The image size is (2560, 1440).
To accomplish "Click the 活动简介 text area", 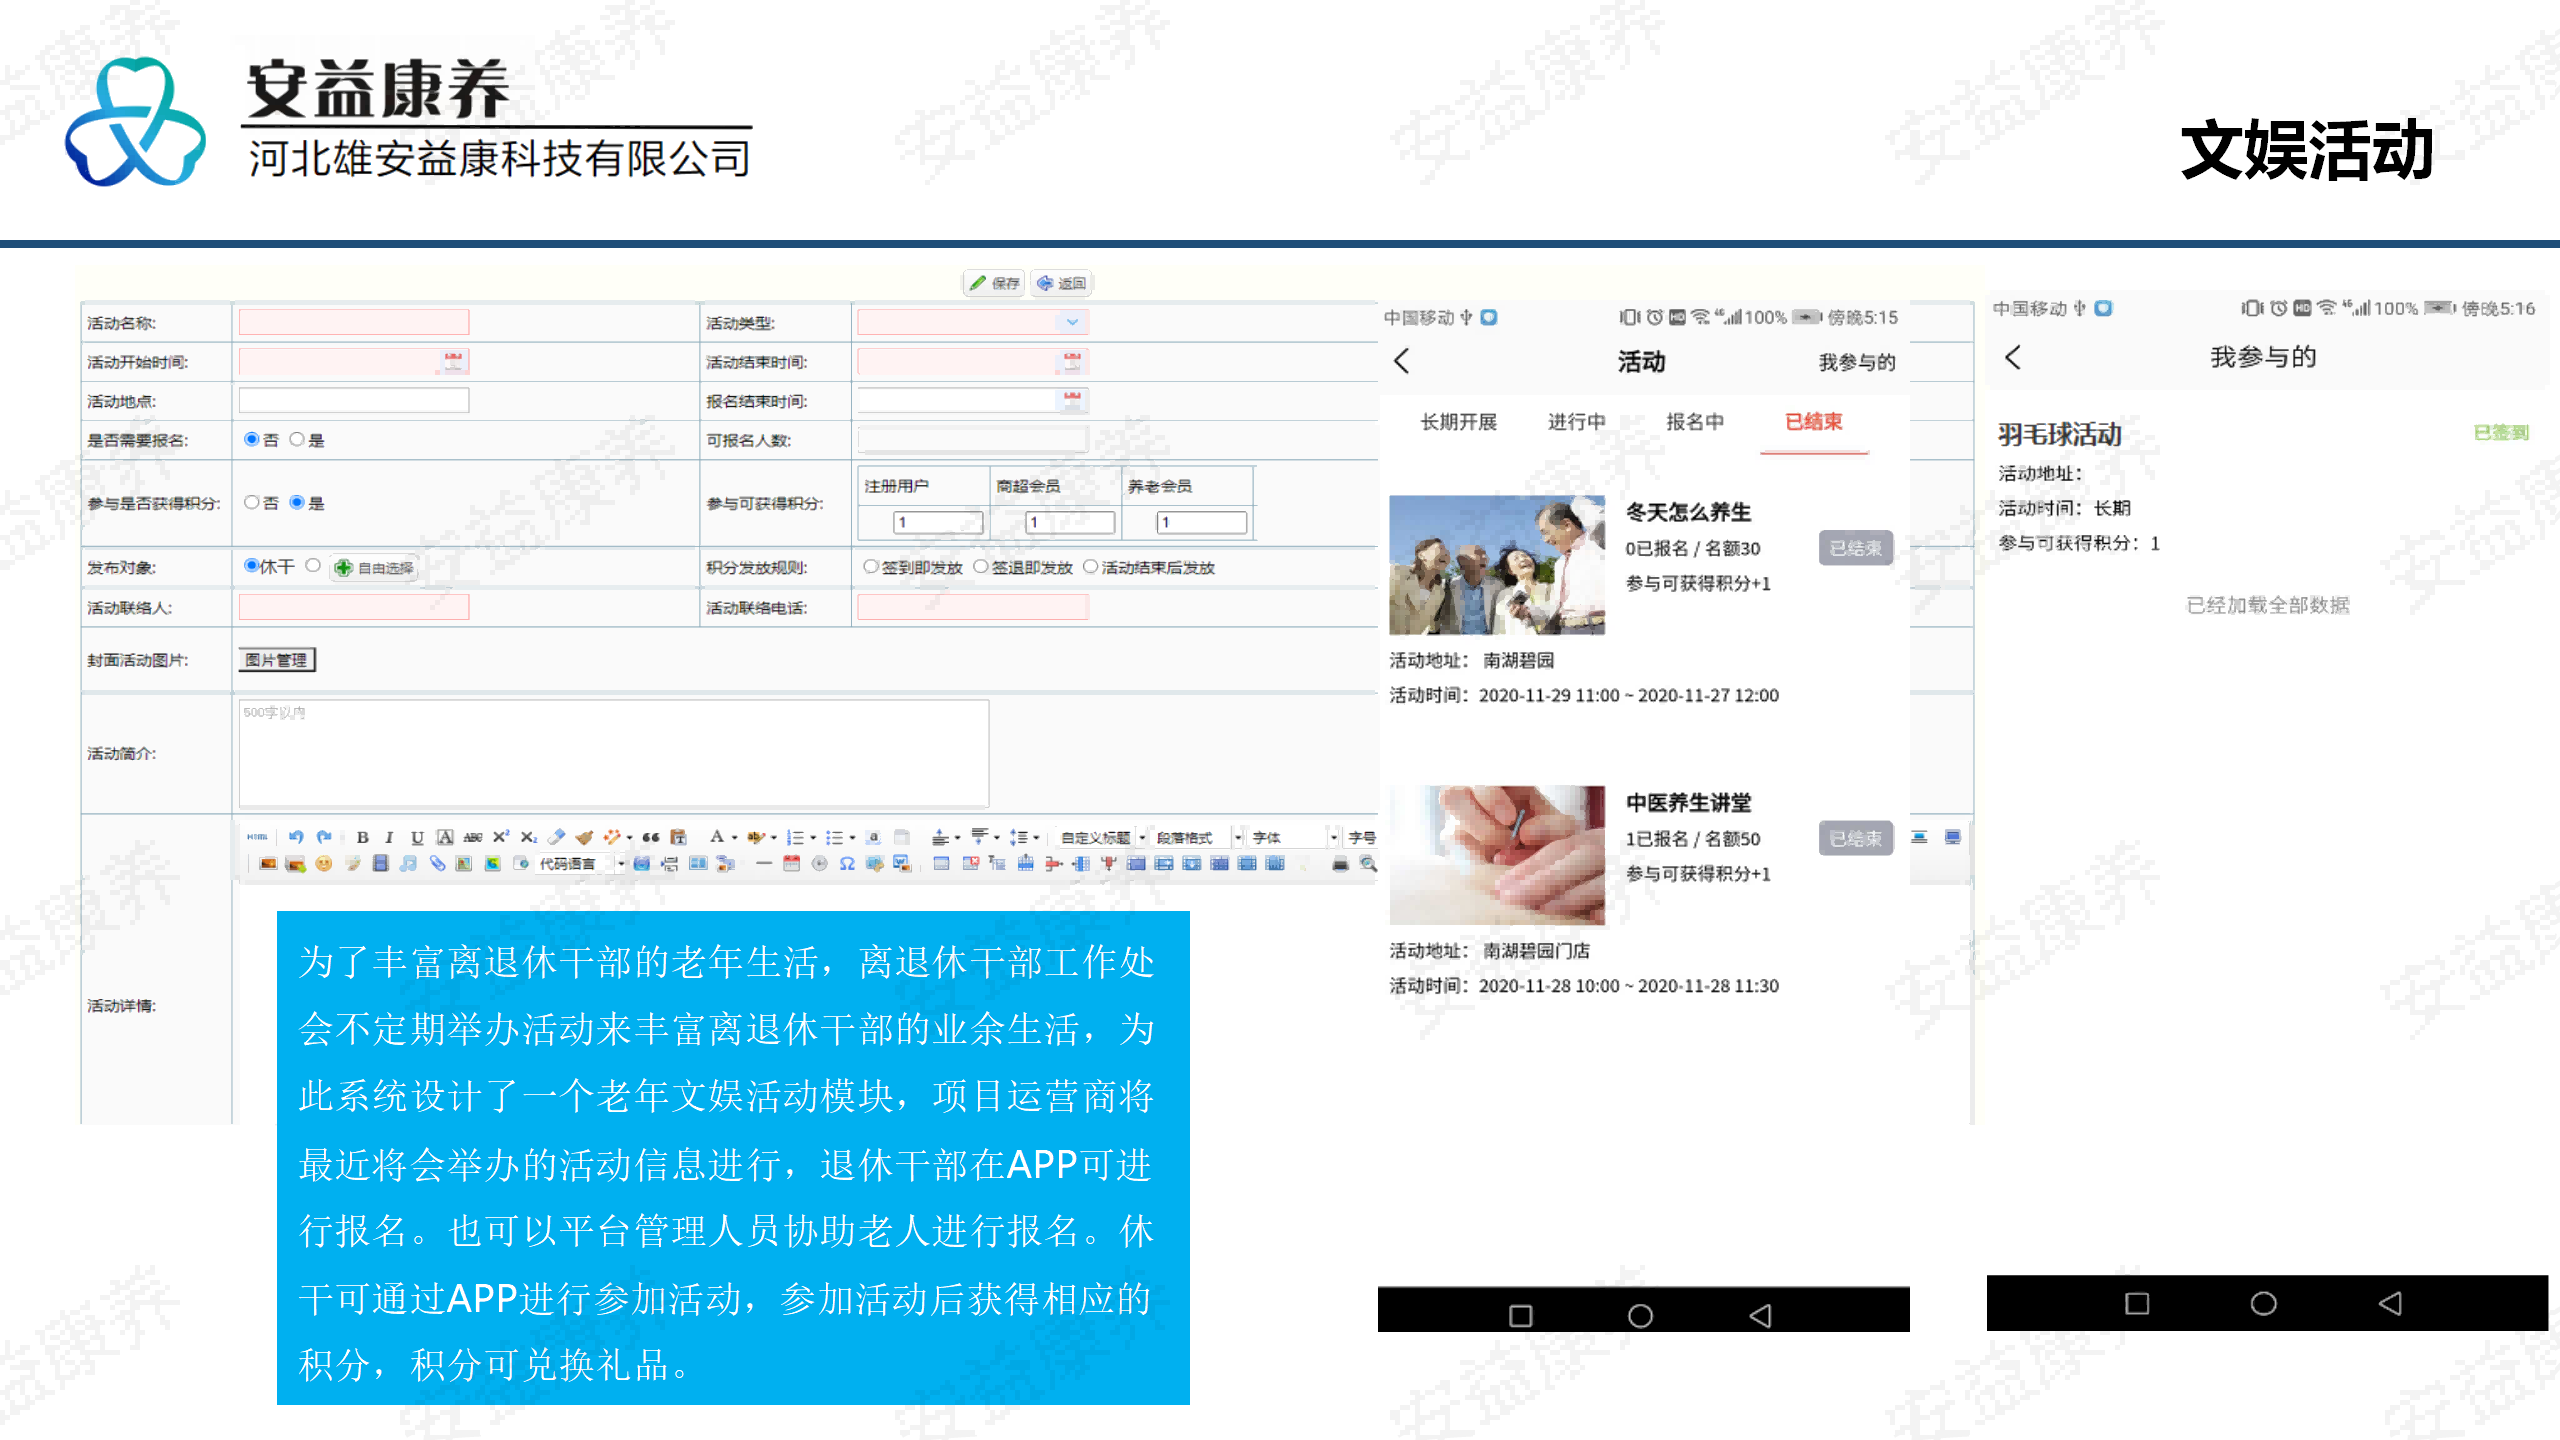I will (614, 753).
